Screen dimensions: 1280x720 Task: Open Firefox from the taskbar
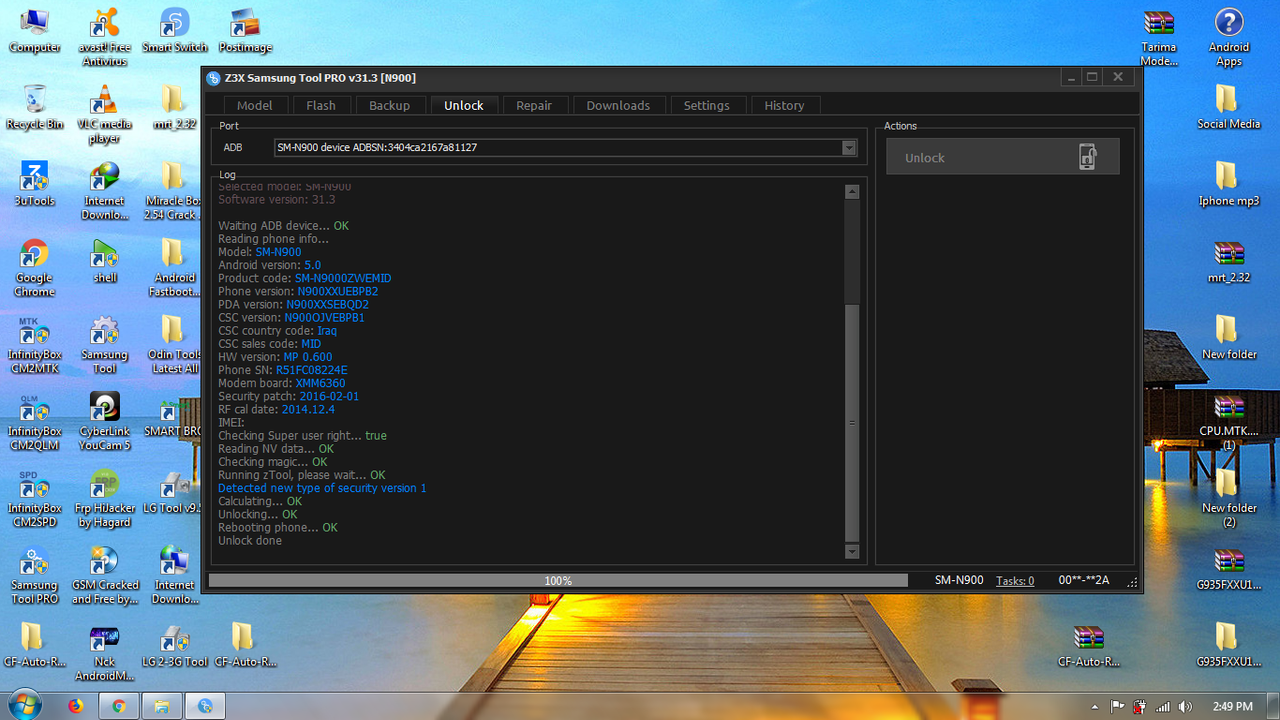(75, 706)
